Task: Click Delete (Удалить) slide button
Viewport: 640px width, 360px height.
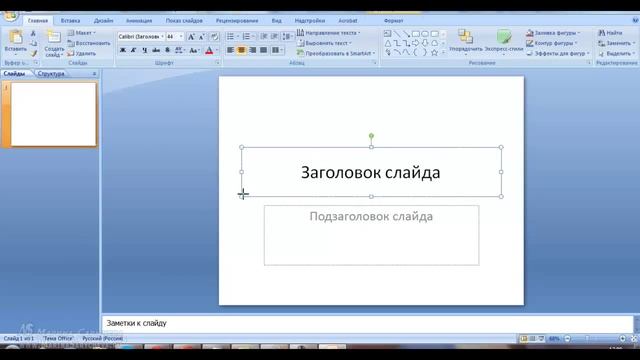Action: click(82, 53)
